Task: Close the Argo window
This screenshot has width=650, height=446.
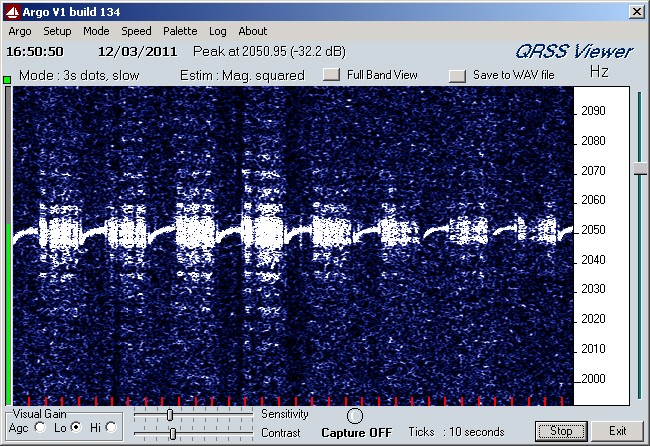Action: coord(636,12)
